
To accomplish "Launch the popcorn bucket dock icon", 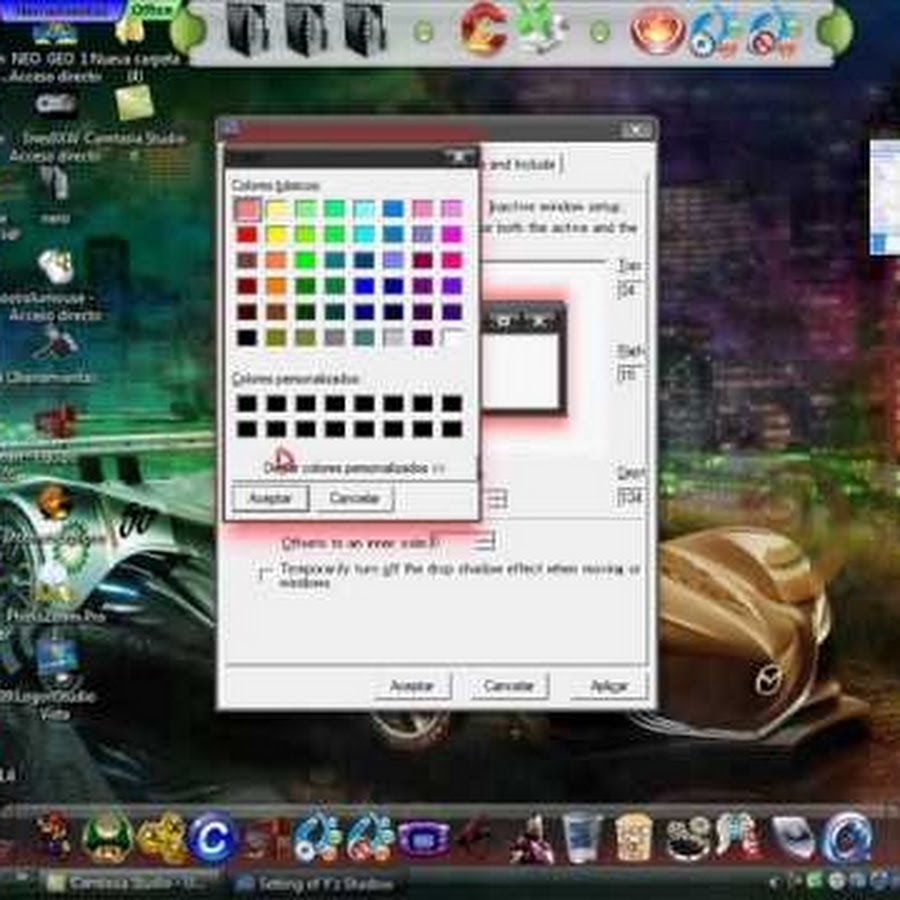I will [634, 836].
